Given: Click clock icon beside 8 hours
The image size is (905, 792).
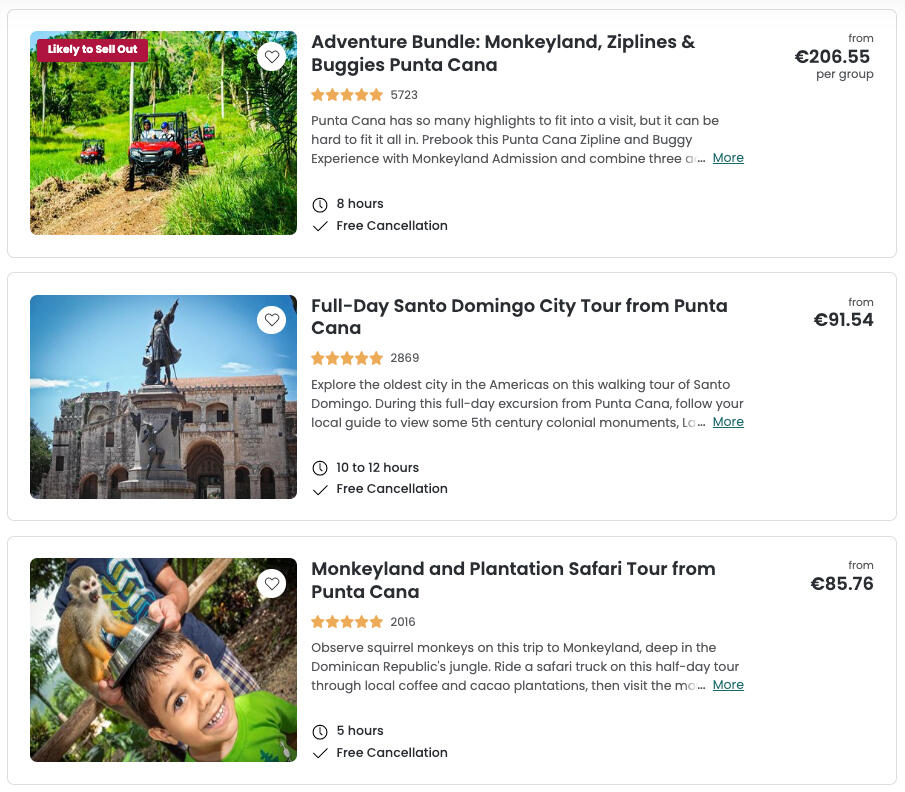Looking at the screenshot, I should [320, 205].
